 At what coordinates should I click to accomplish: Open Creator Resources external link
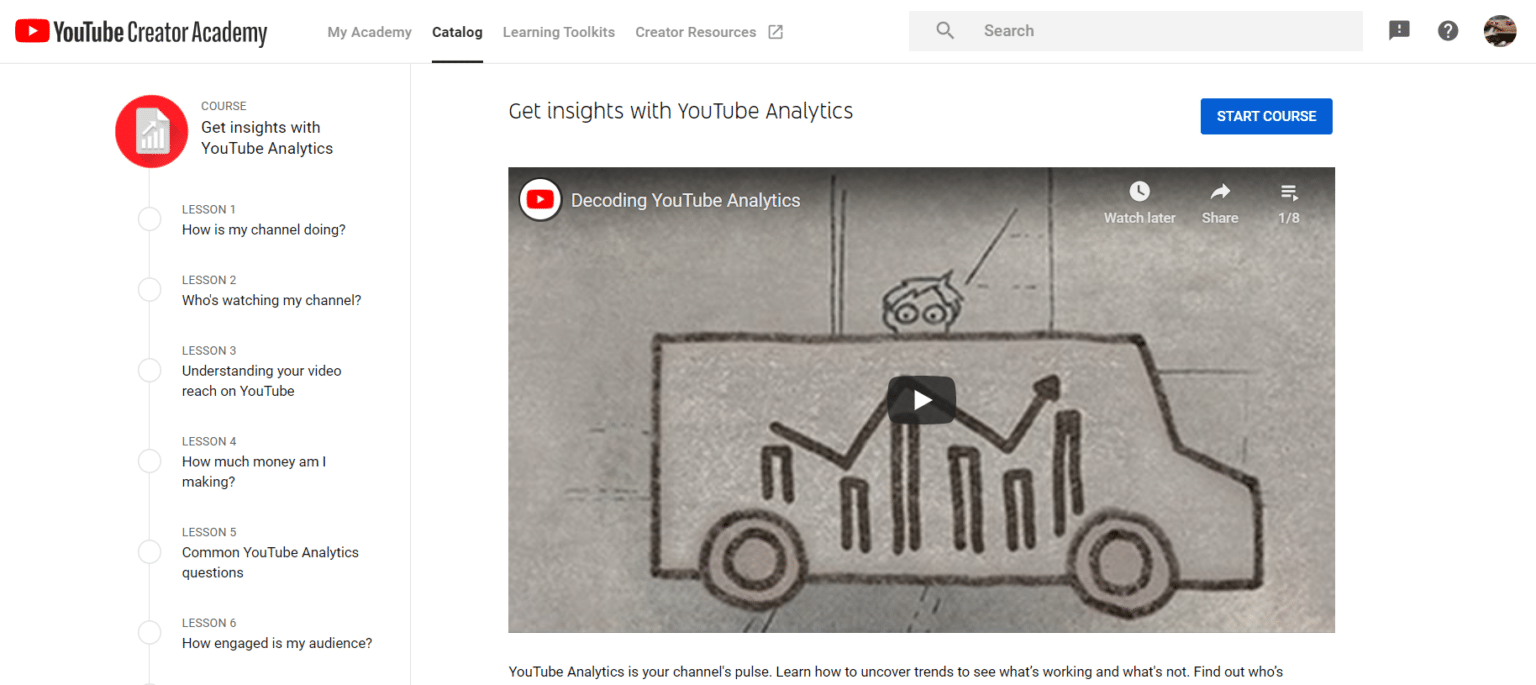[x=709, y=32]
